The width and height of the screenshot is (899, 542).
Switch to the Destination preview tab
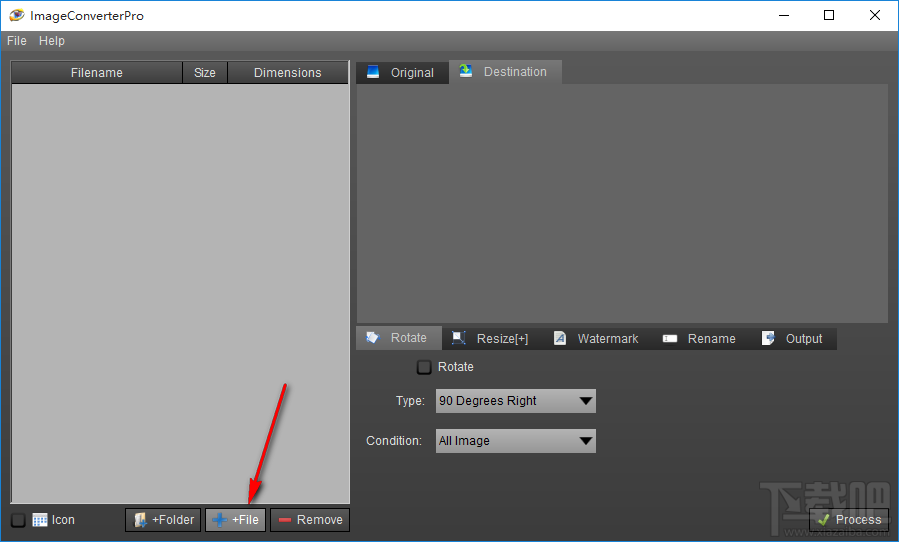[x=505, y=72]
